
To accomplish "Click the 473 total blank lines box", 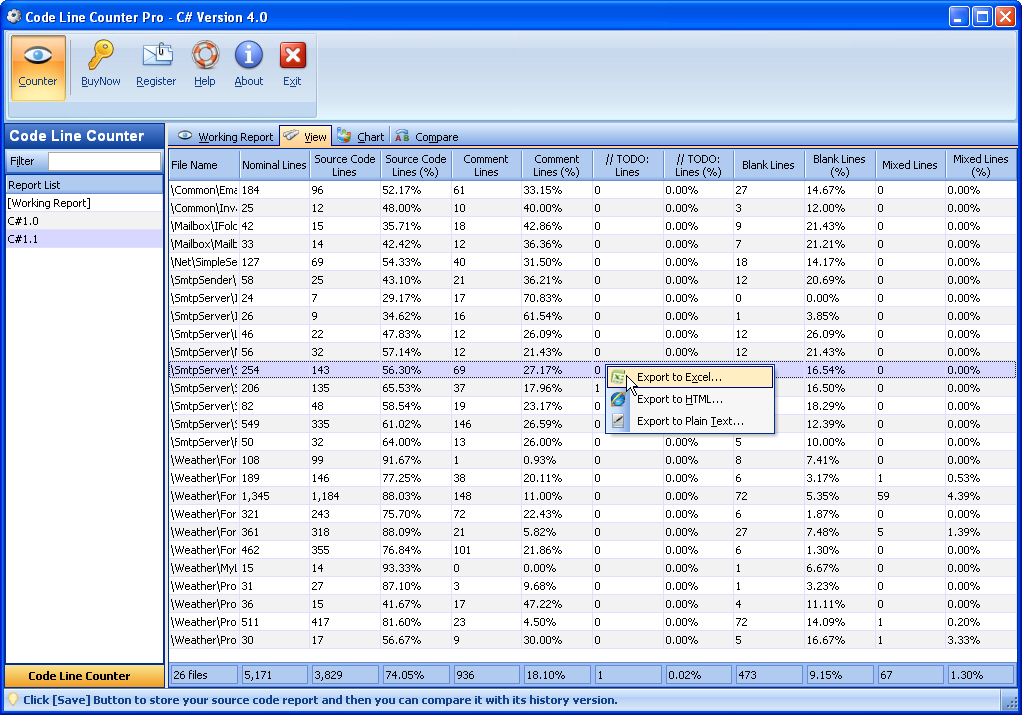I will coord(769,675).
